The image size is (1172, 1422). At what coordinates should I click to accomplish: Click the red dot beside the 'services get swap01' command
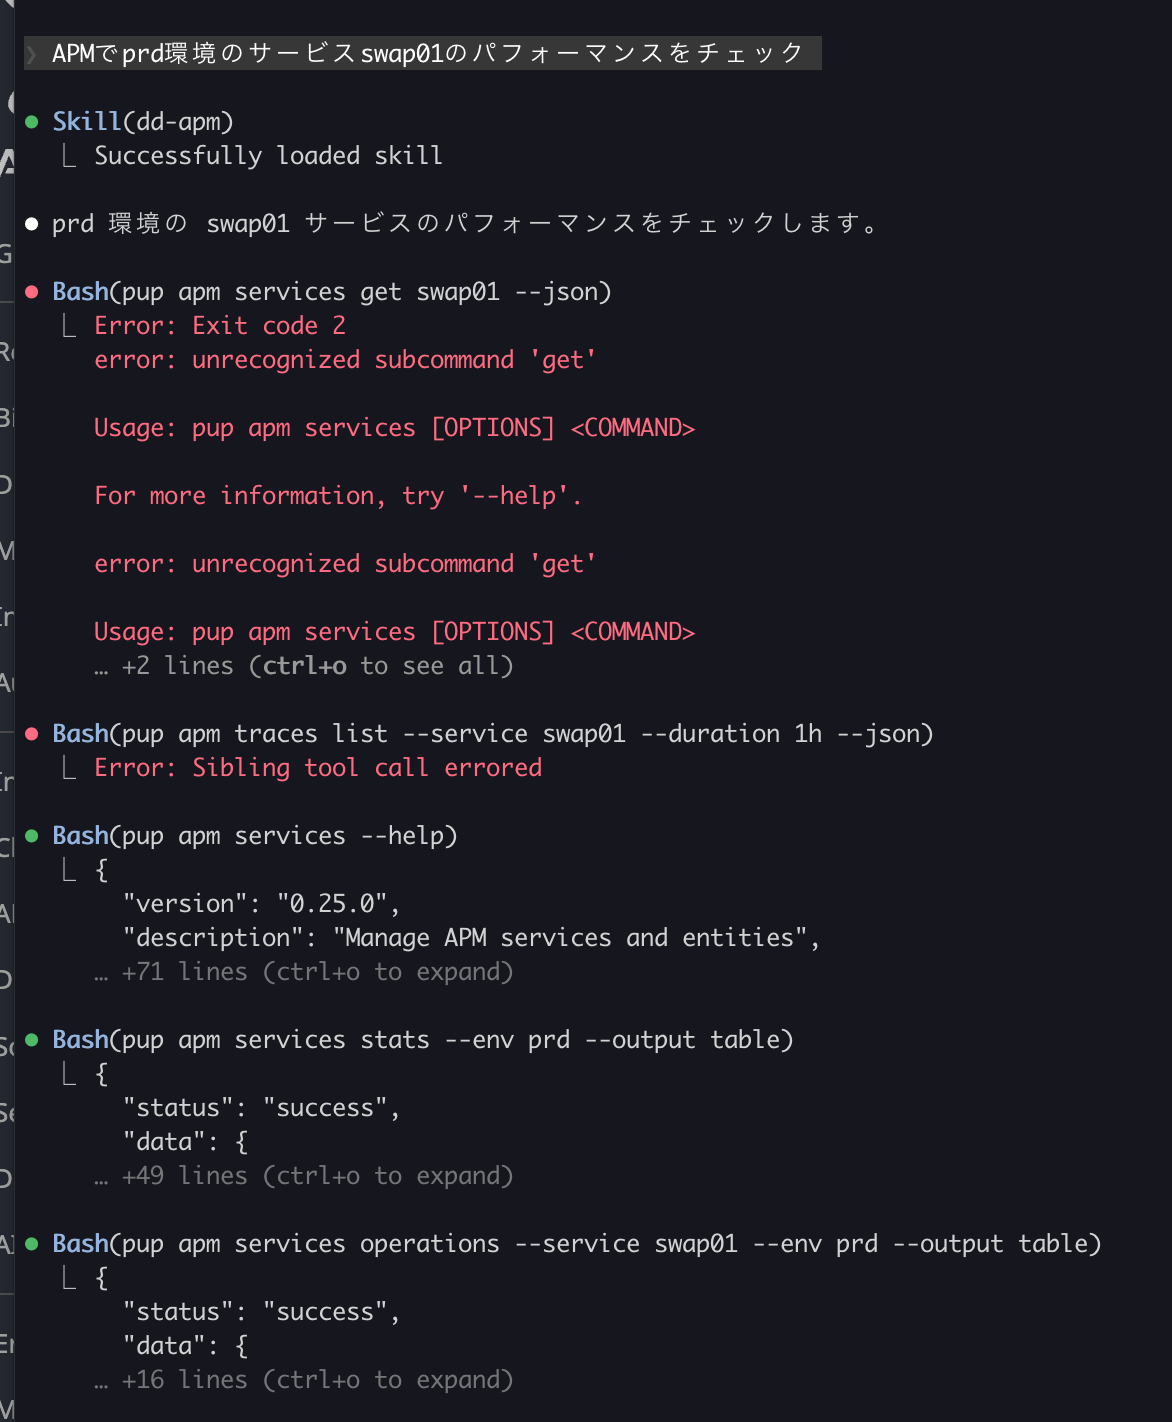[32, 292]
